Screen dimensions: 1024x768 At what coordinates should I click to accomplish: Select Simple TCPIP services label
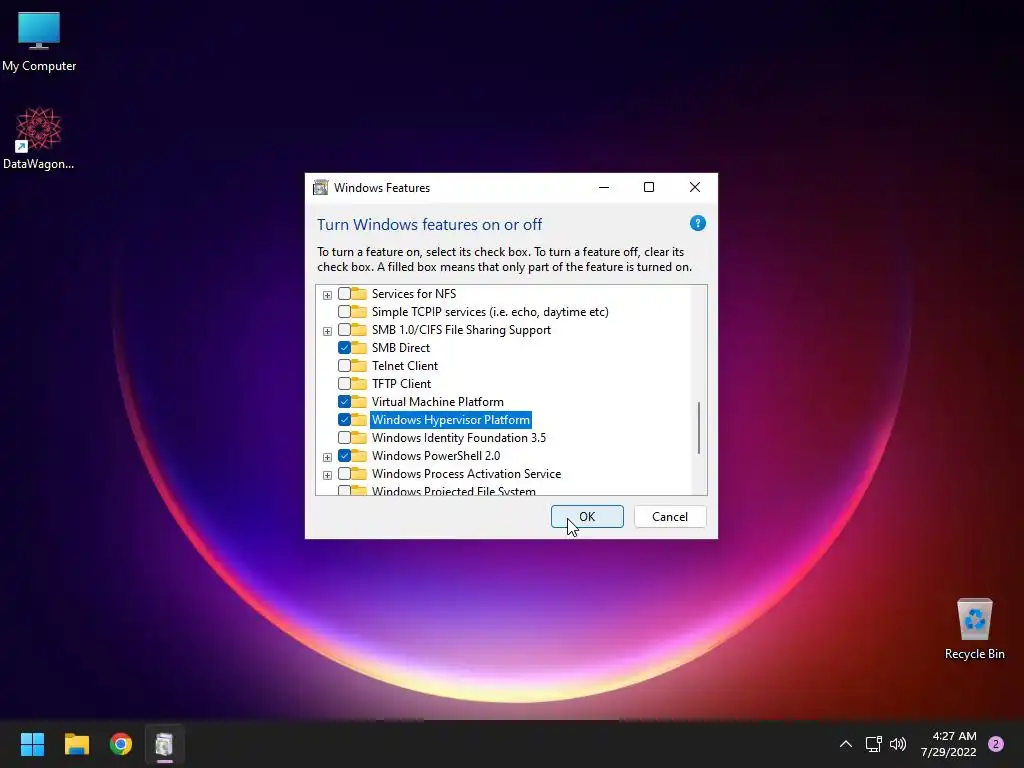(x=490, y=312)
